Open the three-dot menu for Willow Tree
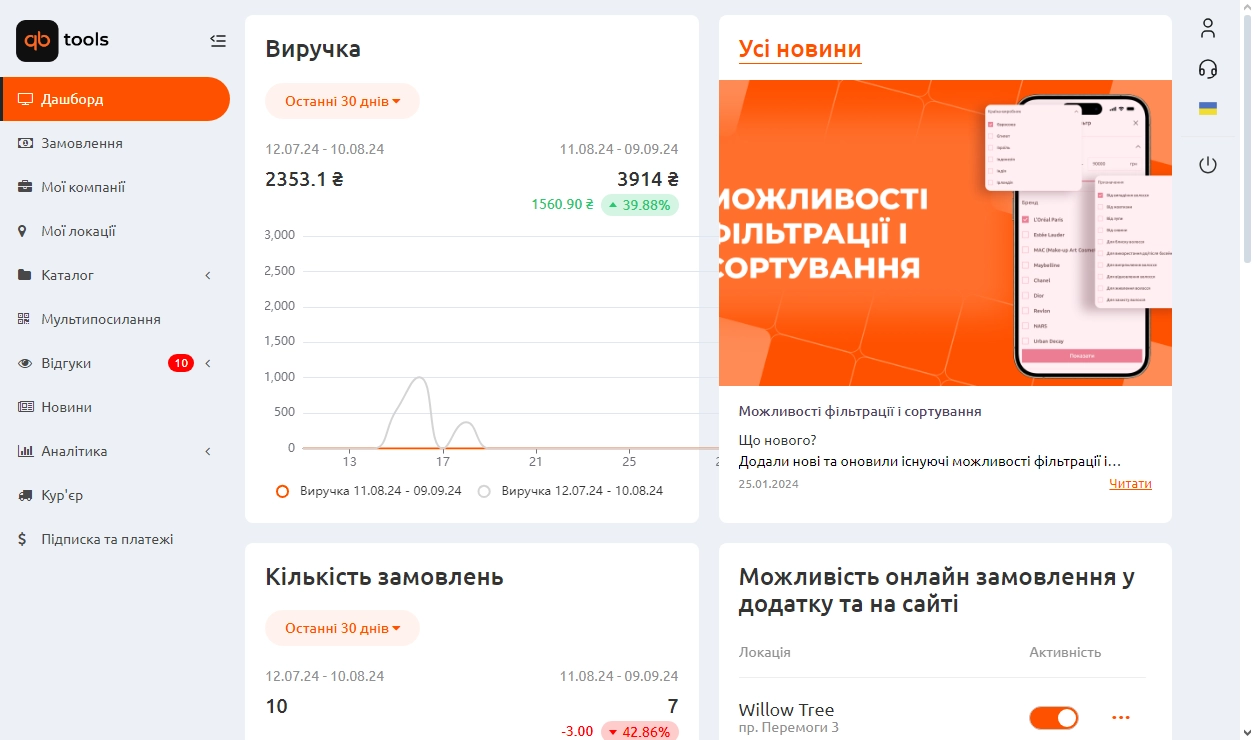The image size is (1255, 740). (1120, 717)
